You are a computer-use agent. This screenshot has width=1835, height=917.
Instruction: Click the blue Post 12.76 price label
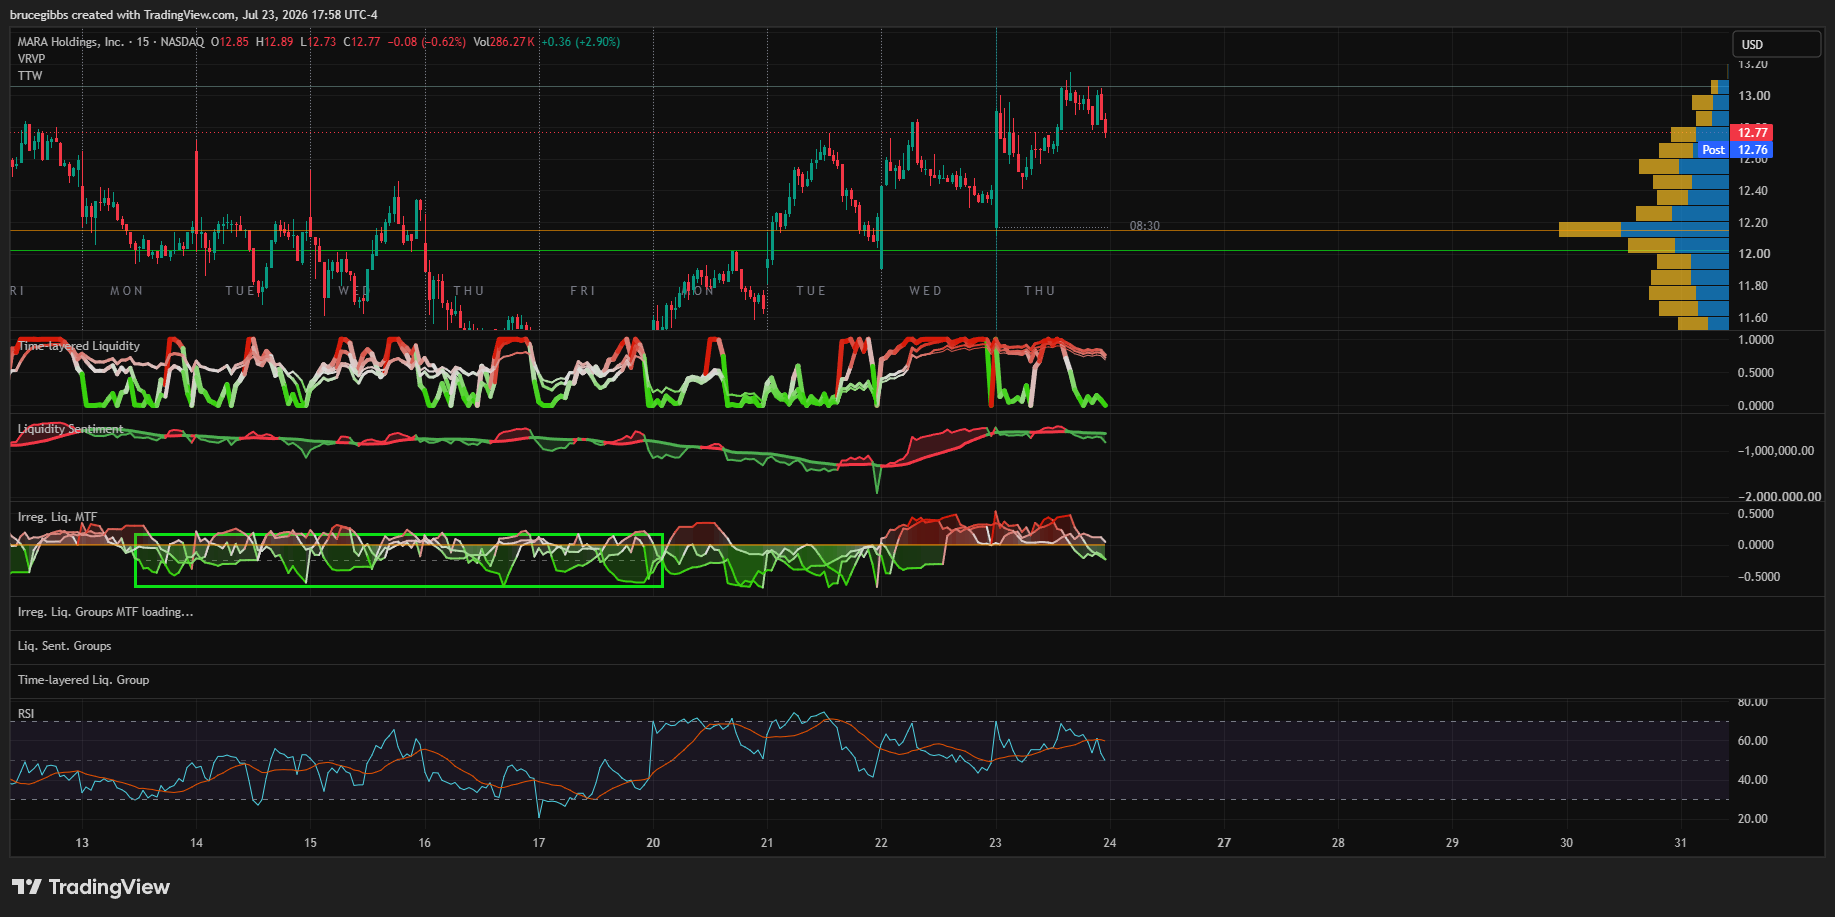1735,150
